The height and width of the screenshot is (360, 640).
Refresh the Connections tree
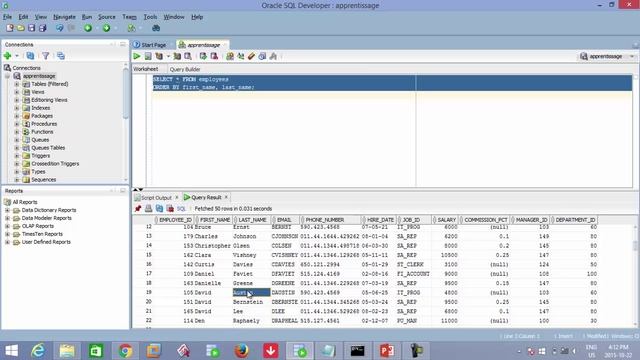point(30,56)
